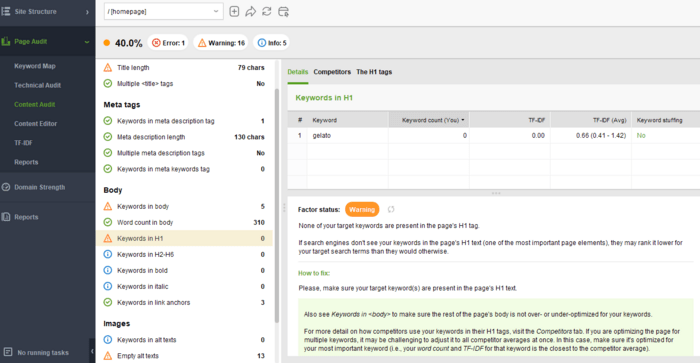The image size is (700, 363).
Task: Collapse the Page Audit section chevron
Action: [87, 42]
